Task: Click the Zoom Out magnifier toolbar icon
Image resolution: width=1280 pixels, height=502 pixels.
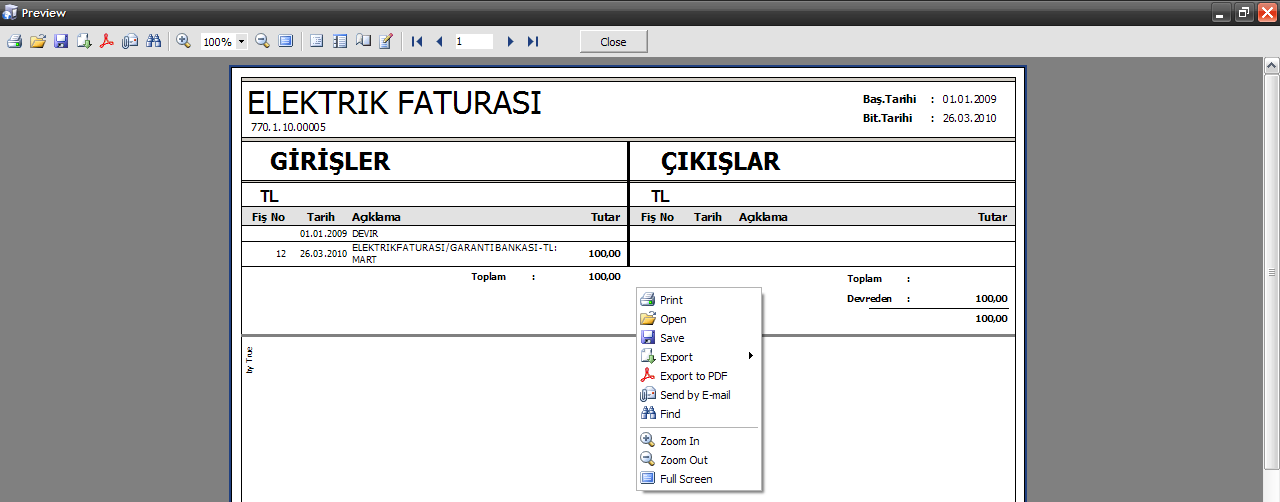Action: pyautogui.click(x=263, y=41)
